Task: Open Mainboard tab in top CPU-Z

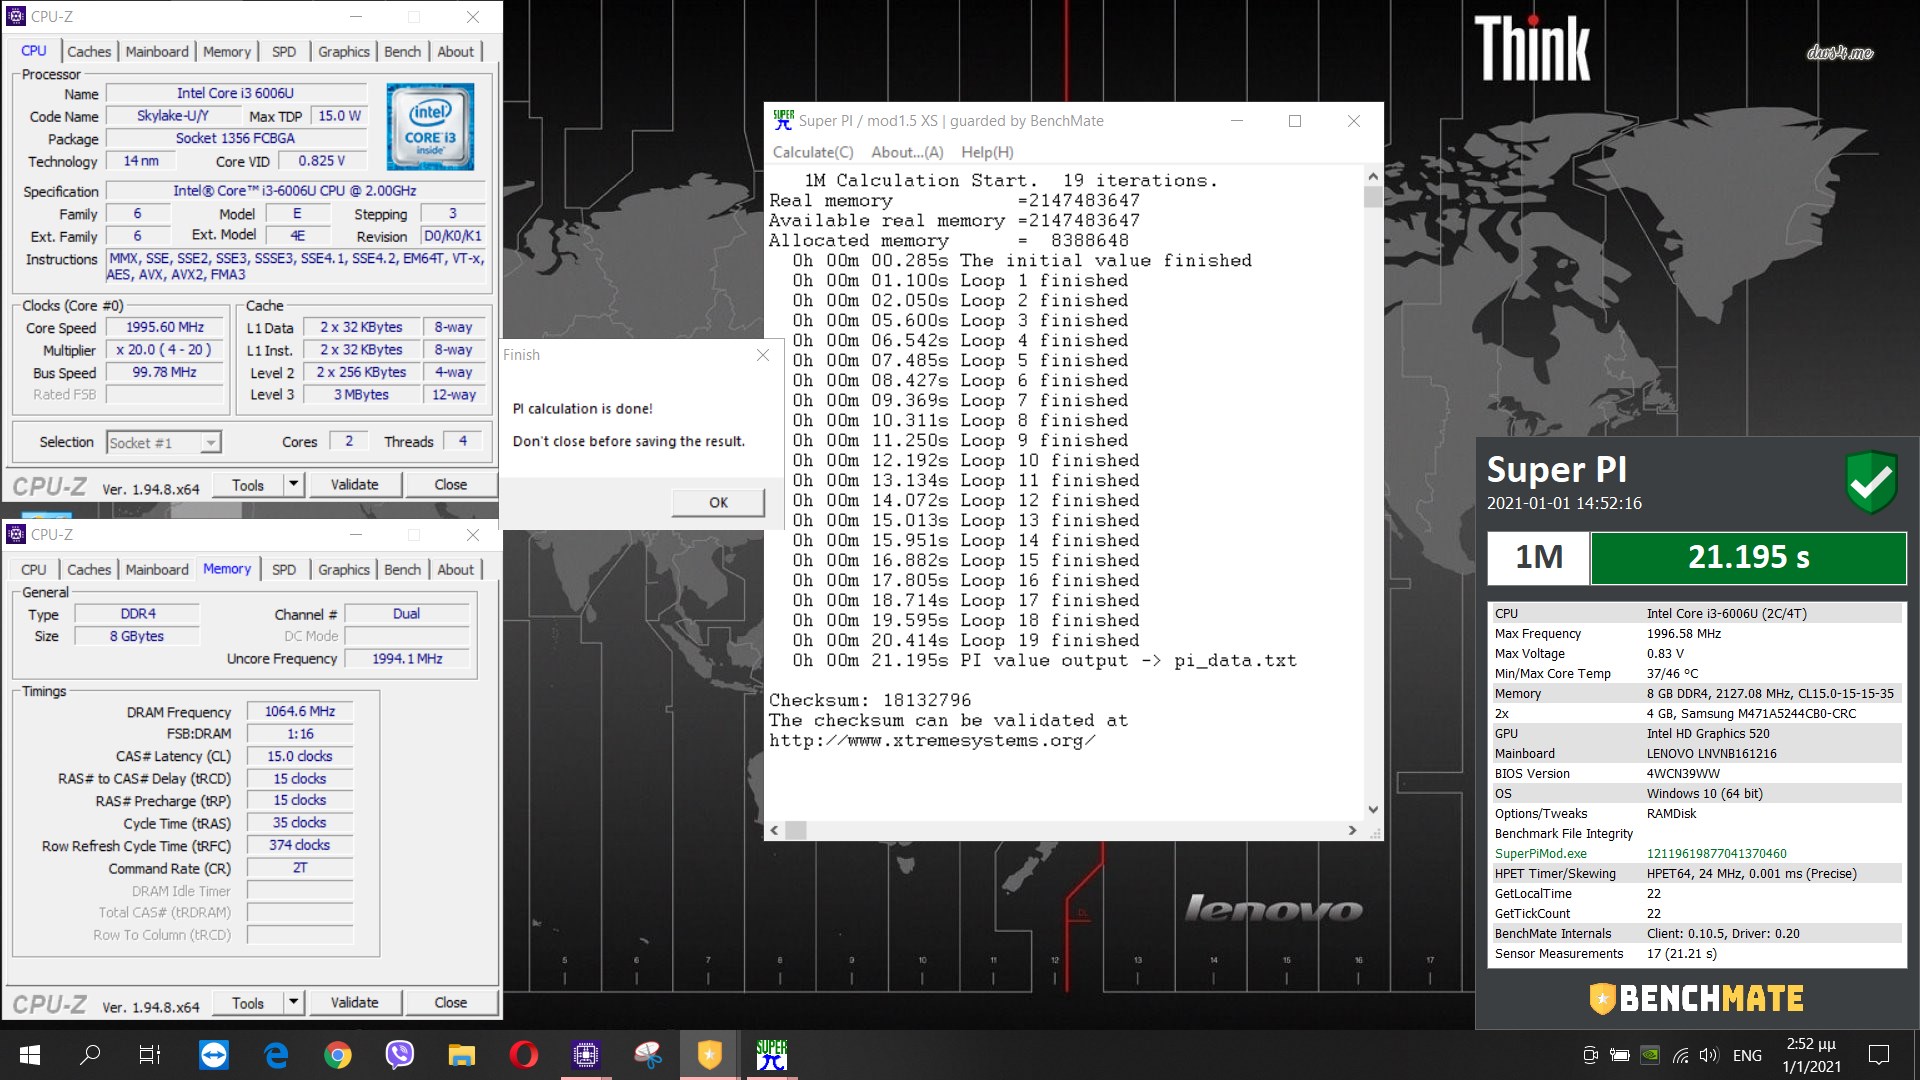Action: tap(157, 51)
